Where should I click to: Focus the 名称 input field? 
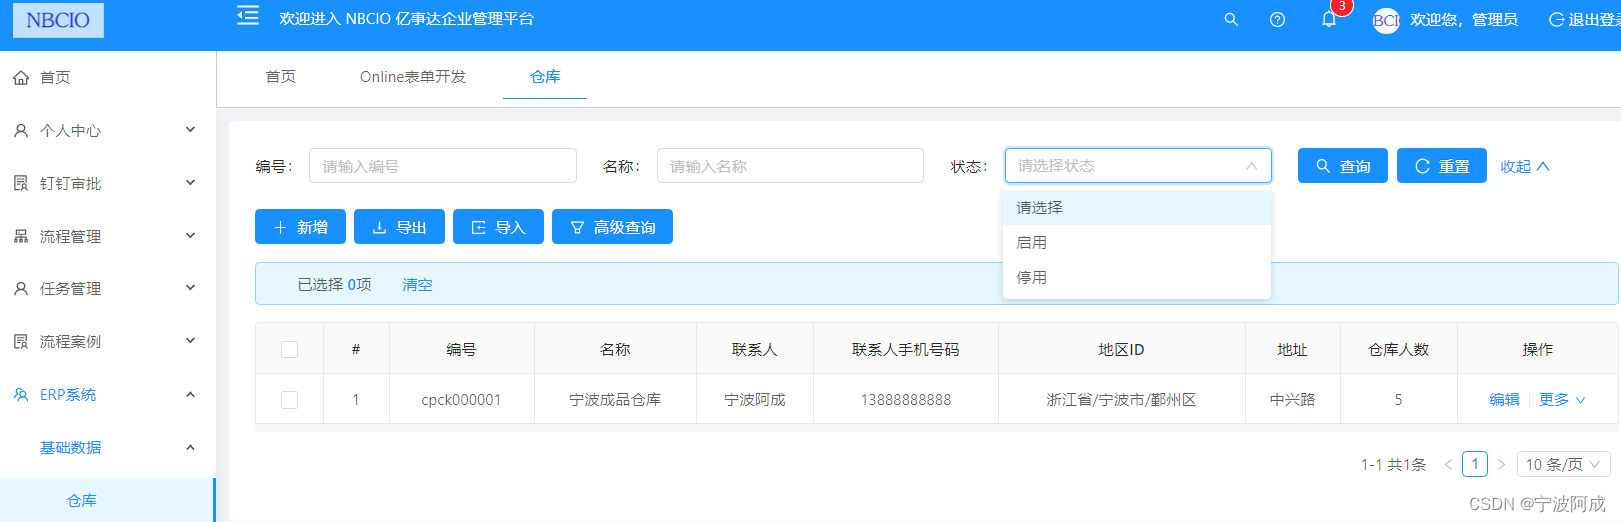tap(790, 166)
